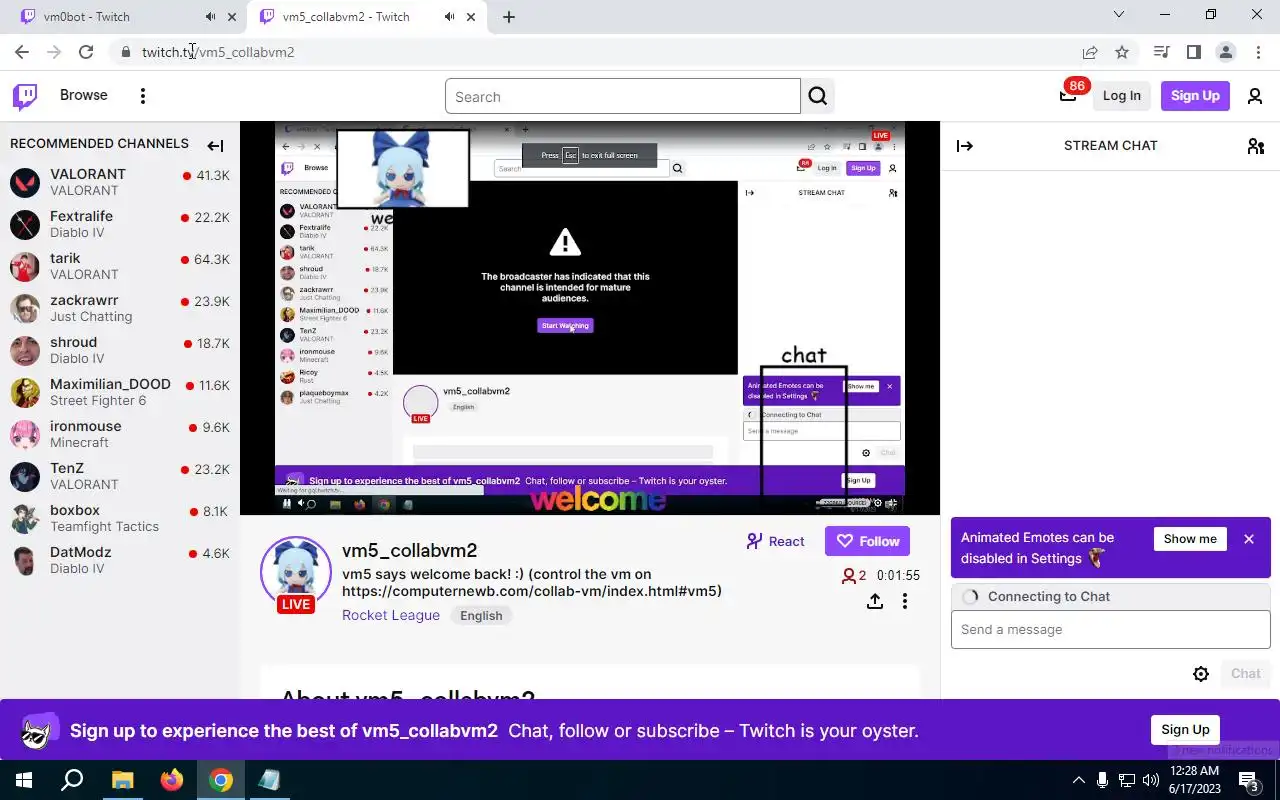
Task: Bookmark this page with the star icon
Action: pyautogui.click(x=1122, y=52)
